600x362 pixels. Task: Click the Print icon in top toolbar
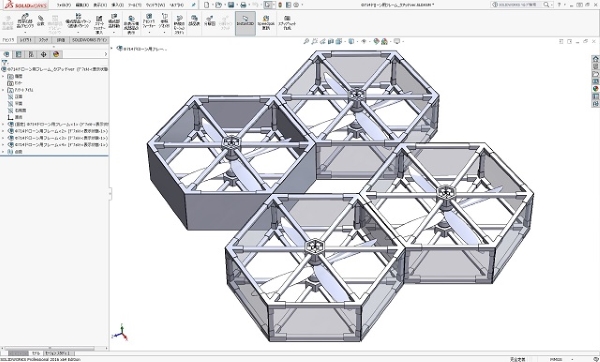click(x=243, y=5)
